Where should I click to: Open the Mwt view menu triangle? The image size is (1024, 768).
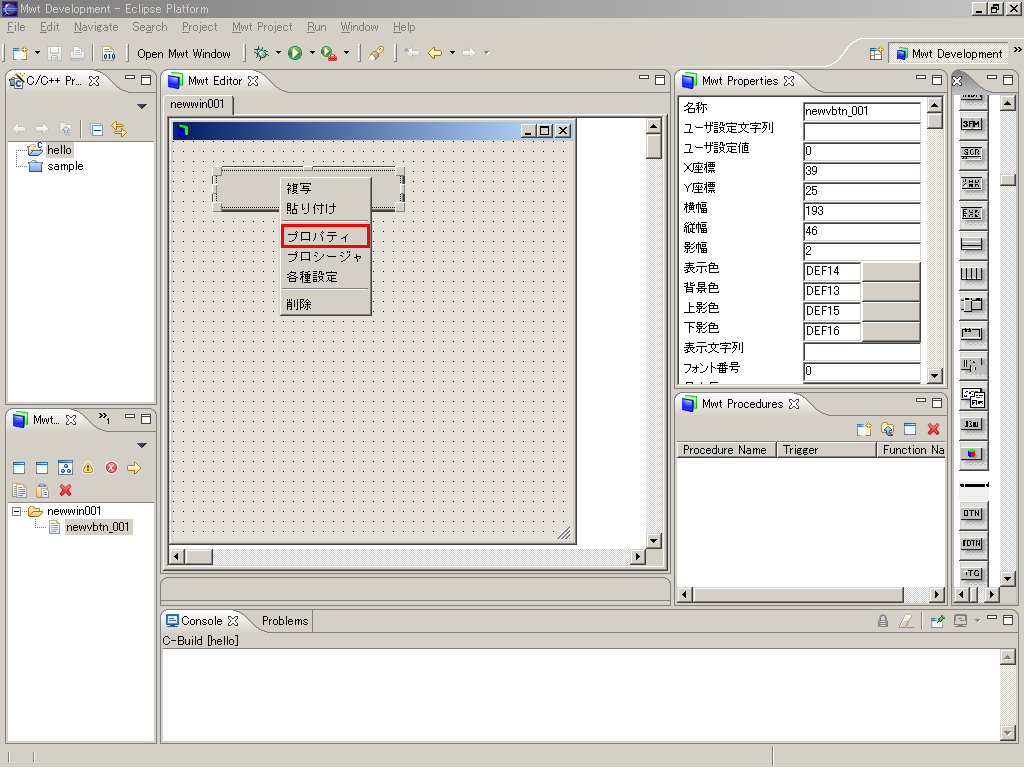point(142,445)
